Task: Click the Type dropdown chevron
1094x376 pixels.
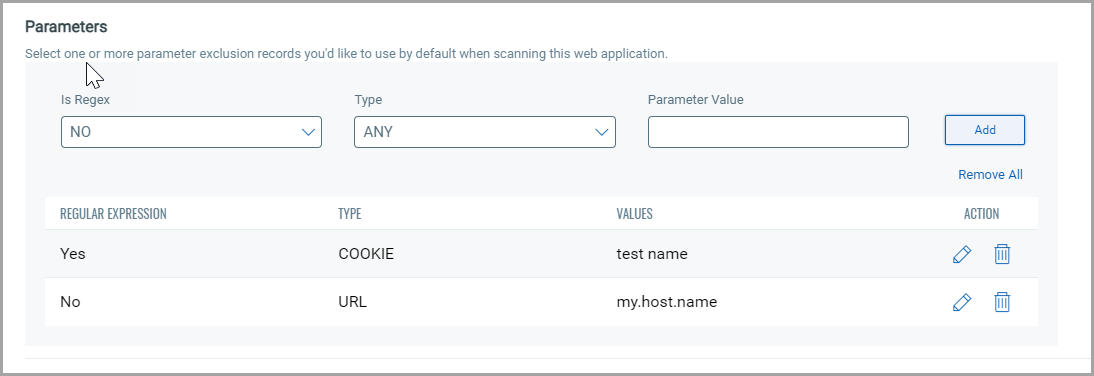Action: (x=602, y=132)
